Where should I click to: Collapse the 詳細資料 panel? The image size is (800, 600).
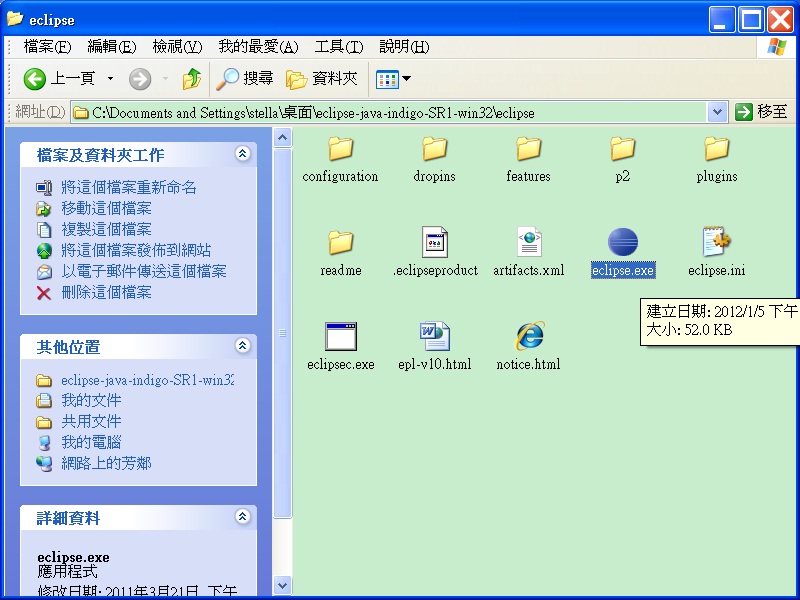coord(242,516)
